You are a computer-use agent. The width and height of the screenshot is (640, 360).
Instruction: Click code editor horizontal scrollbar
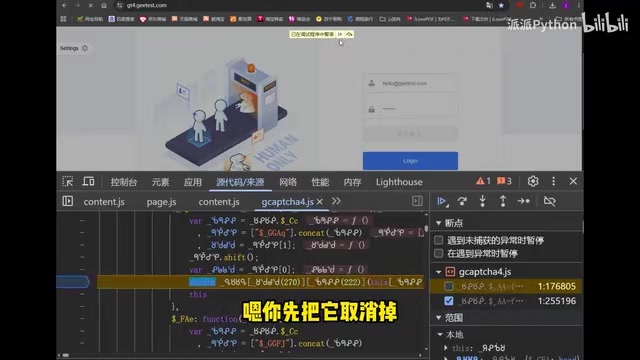tap(65, 355)
